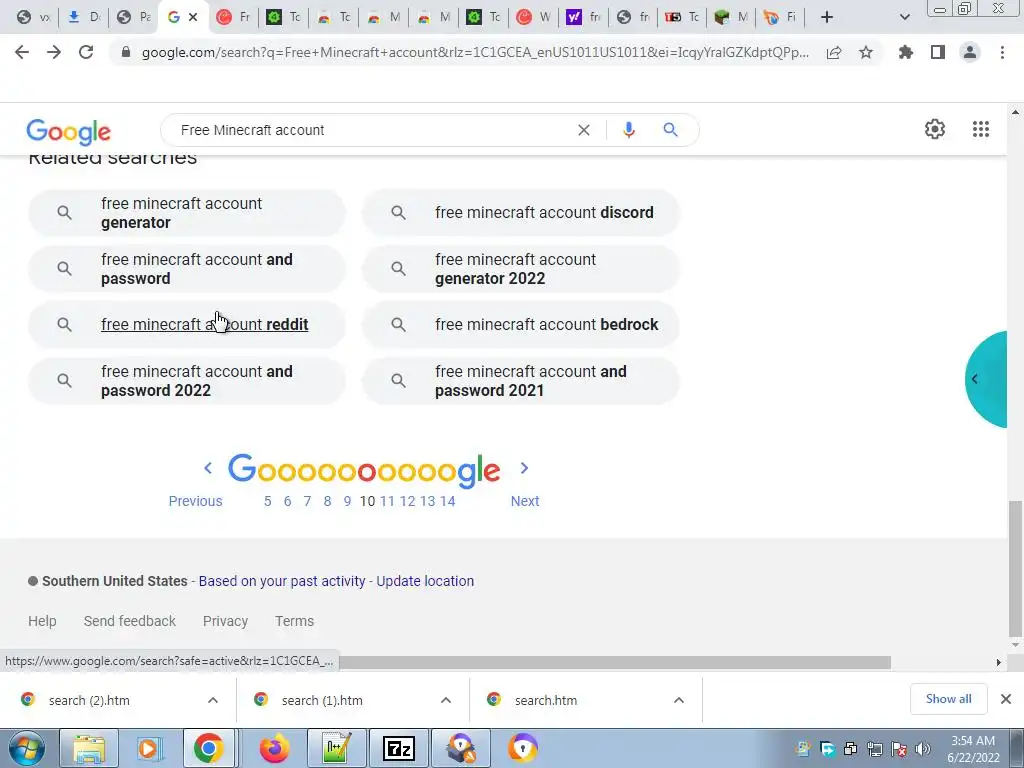Open the Help footer link

point(42,621)
